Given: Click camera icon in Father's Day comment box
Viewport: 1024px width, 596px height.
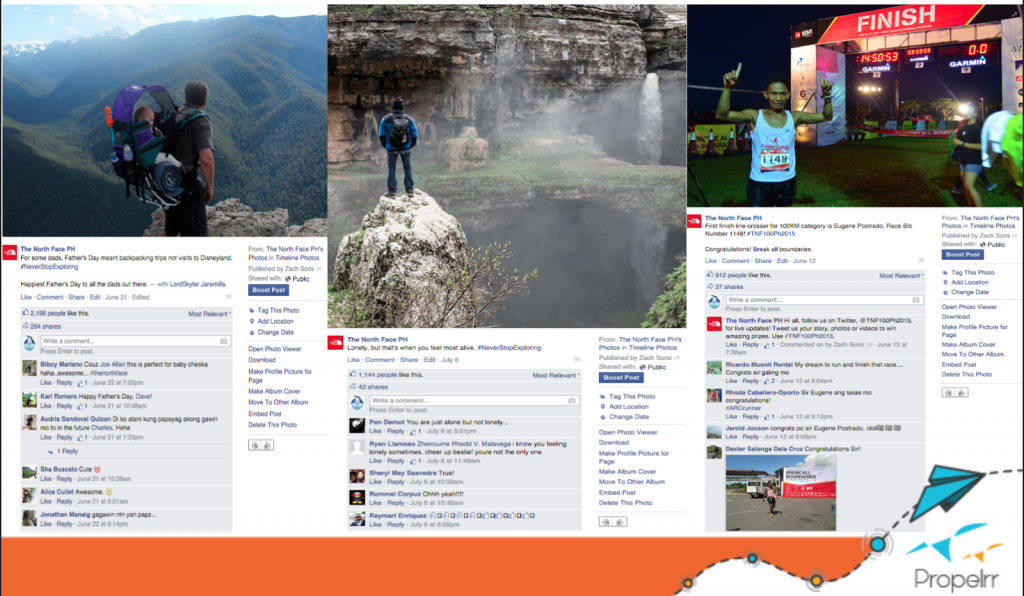Looking at the screenshot, I should (224, 341).
